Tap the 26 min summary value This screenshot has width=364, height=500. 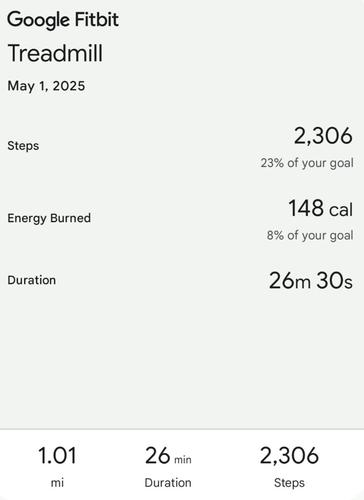point(168,456)
